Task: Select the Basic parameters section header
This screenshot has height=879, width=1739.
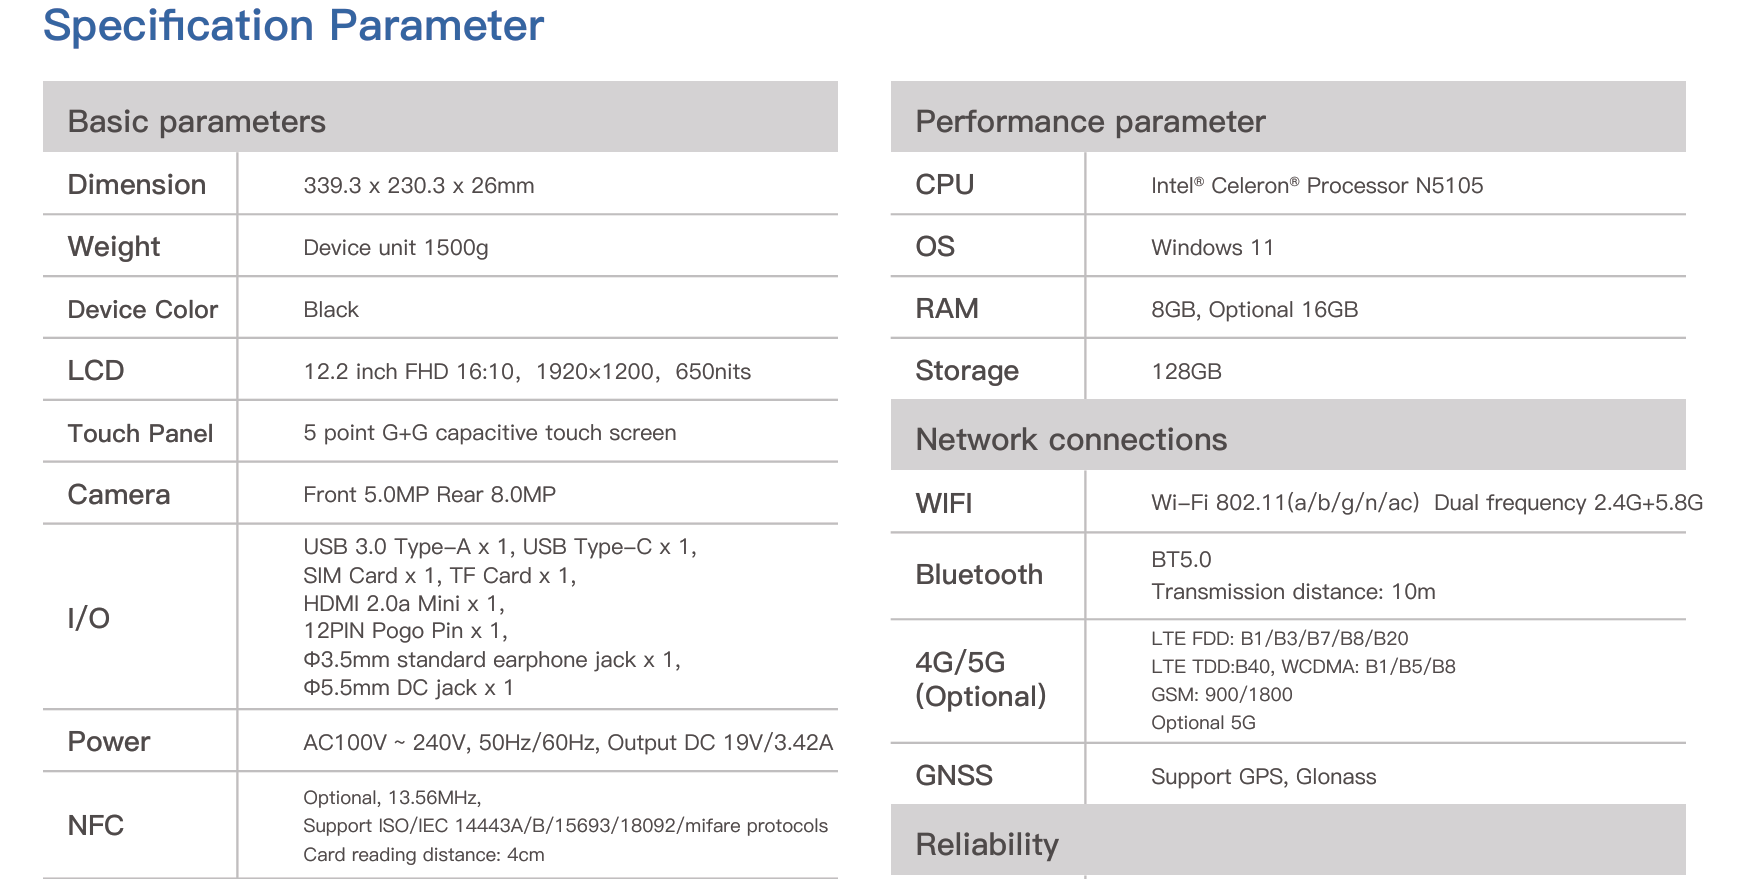Action: point(196,122)
